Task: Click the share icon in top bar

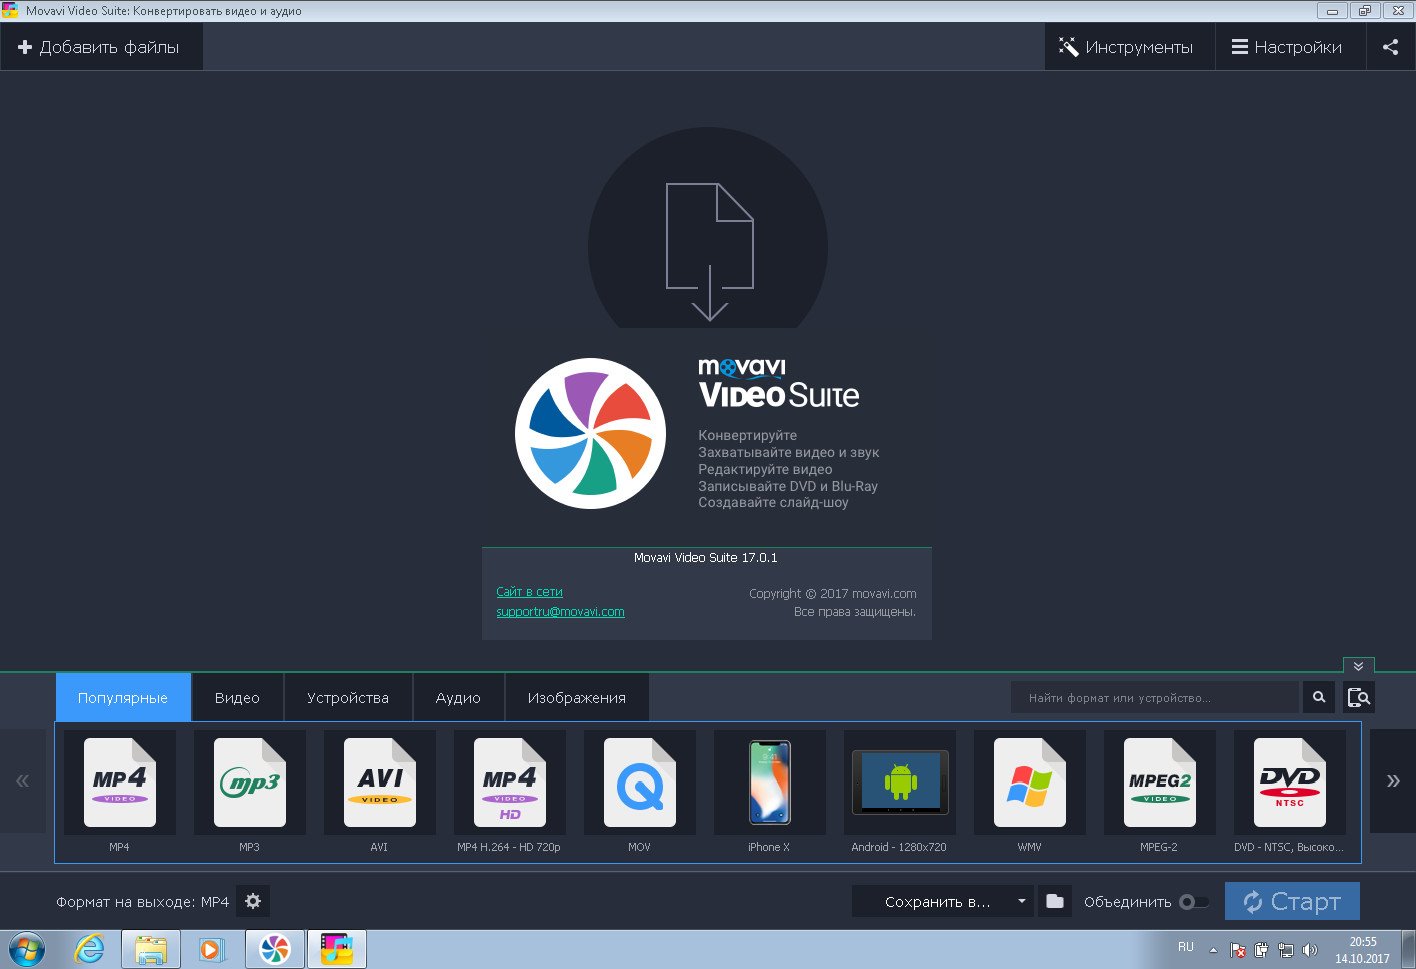Action: [1390, 47]
